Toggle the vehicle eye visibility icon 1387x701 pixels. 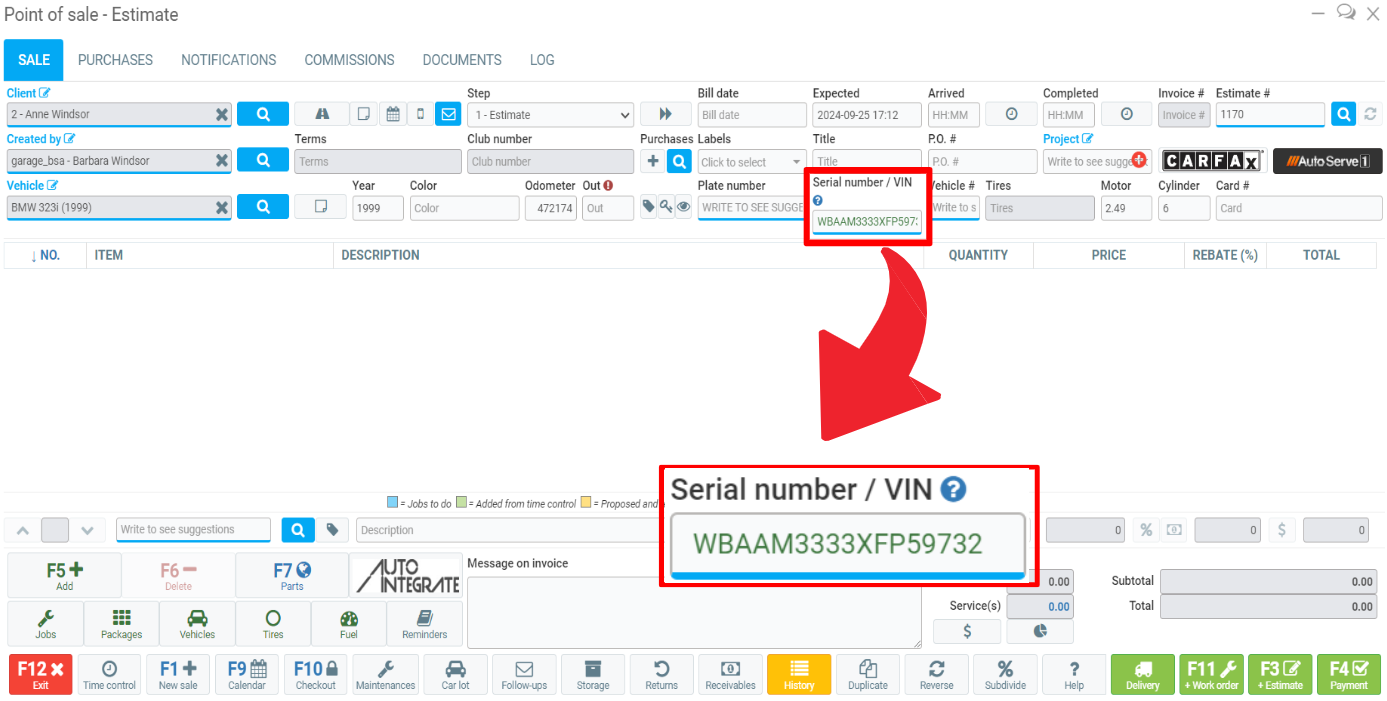click(683, 207)
